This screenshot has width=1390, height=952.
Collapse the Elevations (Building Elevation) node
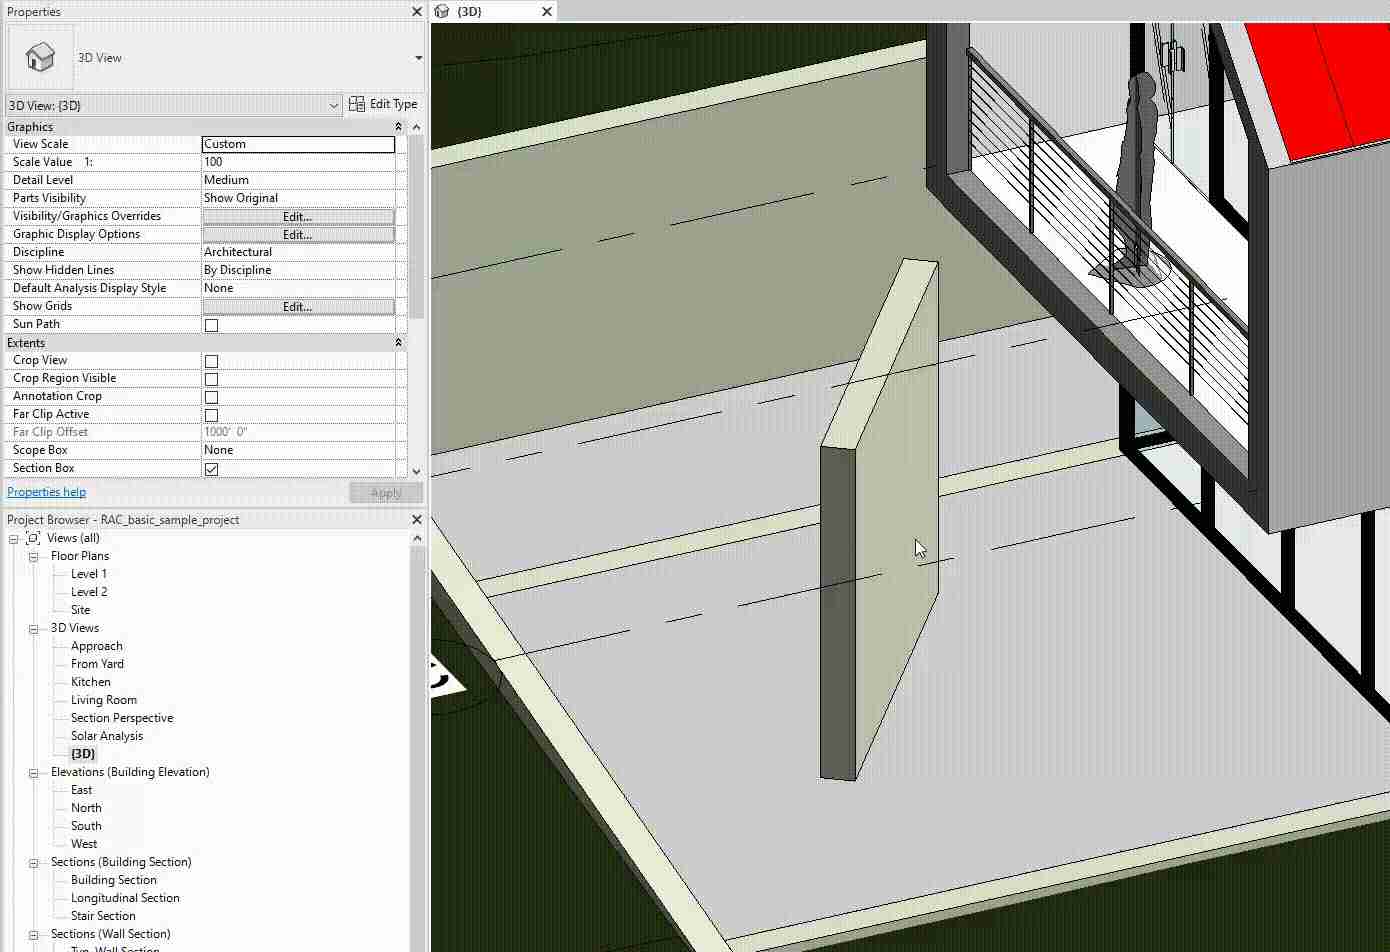click(x=33, y=772)
